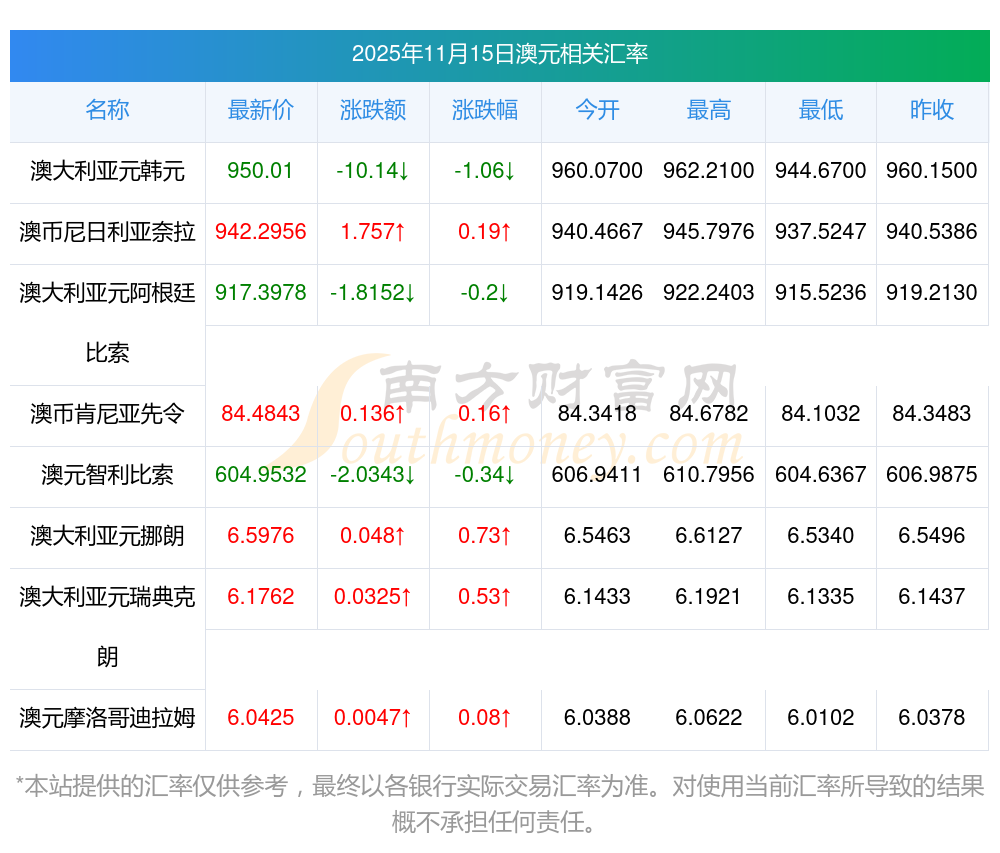
Task: Click the table title 2025年11月15日澳元相关汇率
Action: click(x=499, y=54)
